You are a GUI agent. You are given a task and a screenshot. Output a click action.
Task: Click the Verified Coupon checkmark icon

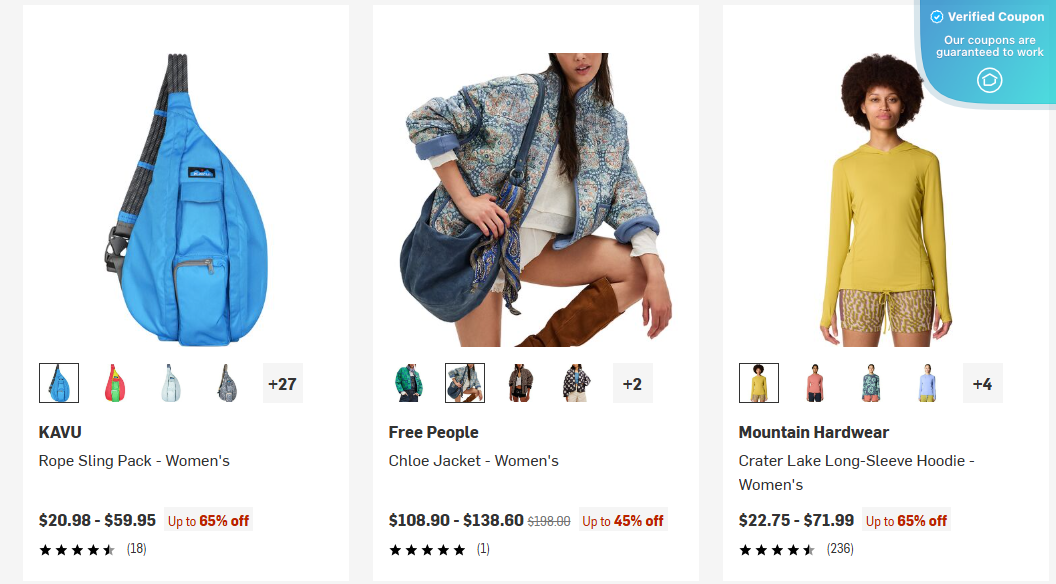click(937, 16)
